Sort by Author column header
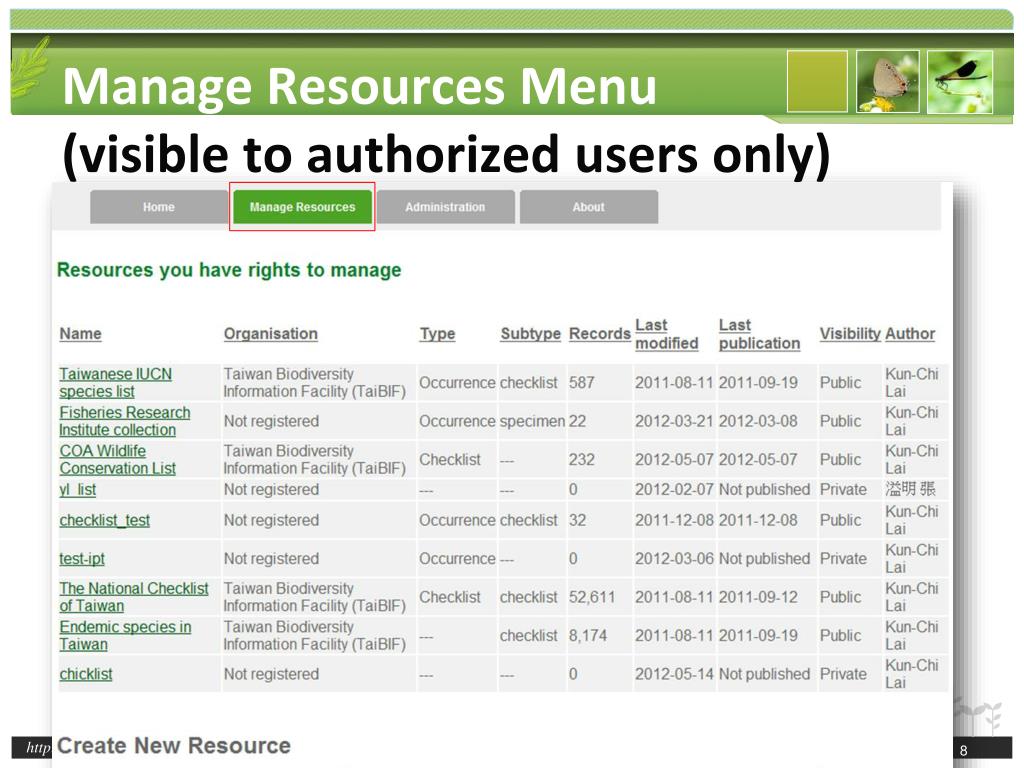Screen dimensions: 1024x768 pos(910,334)
